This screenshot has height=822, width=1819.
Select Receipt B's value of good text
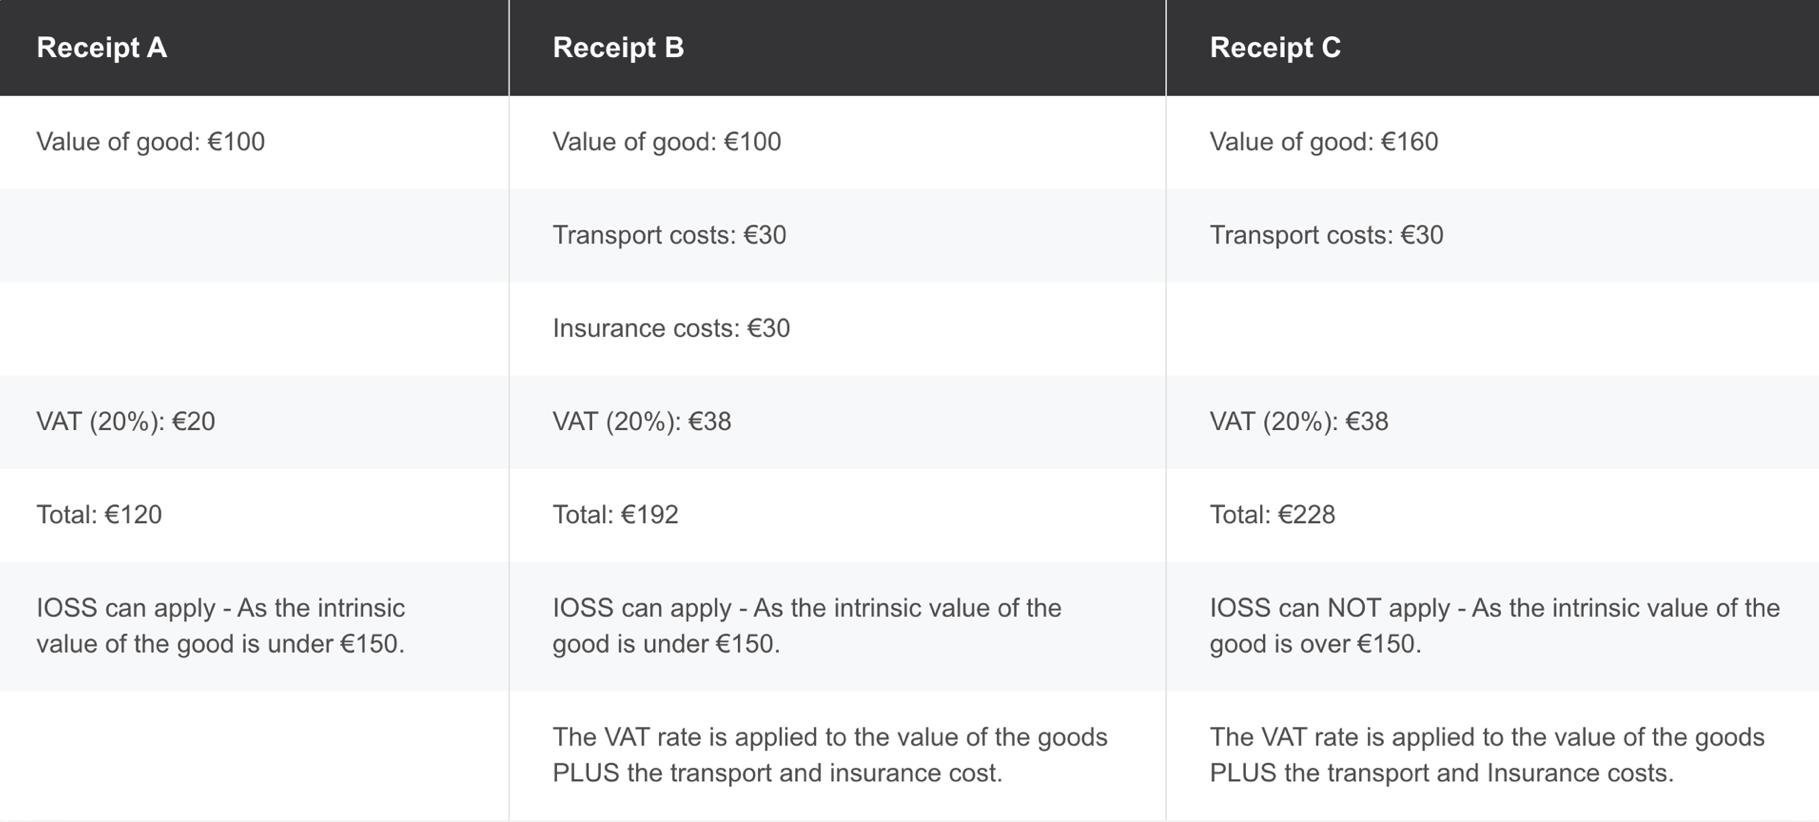coord(666,142)
